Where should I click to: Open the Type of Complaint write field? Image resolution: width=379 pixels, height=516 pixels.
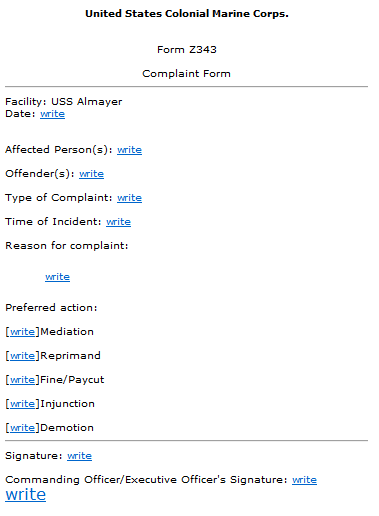(x=129, y=198)
